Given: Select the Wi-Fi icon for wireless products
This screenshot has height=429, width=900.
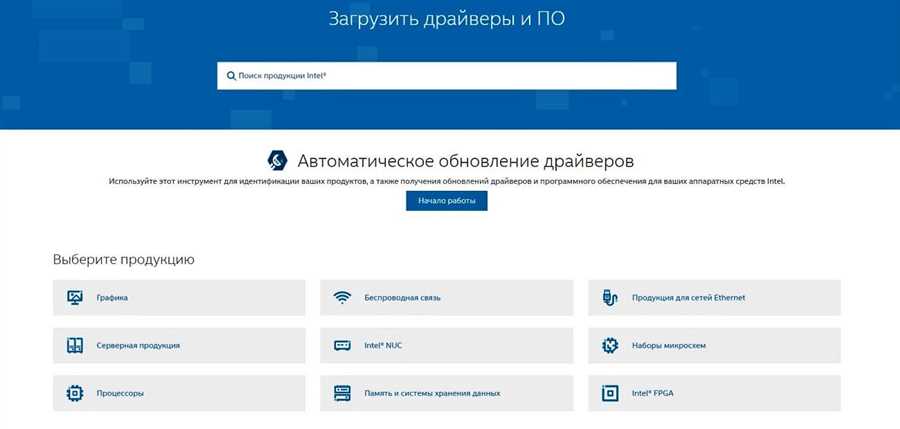Looking at the screenshot, I should click(342, 297).
